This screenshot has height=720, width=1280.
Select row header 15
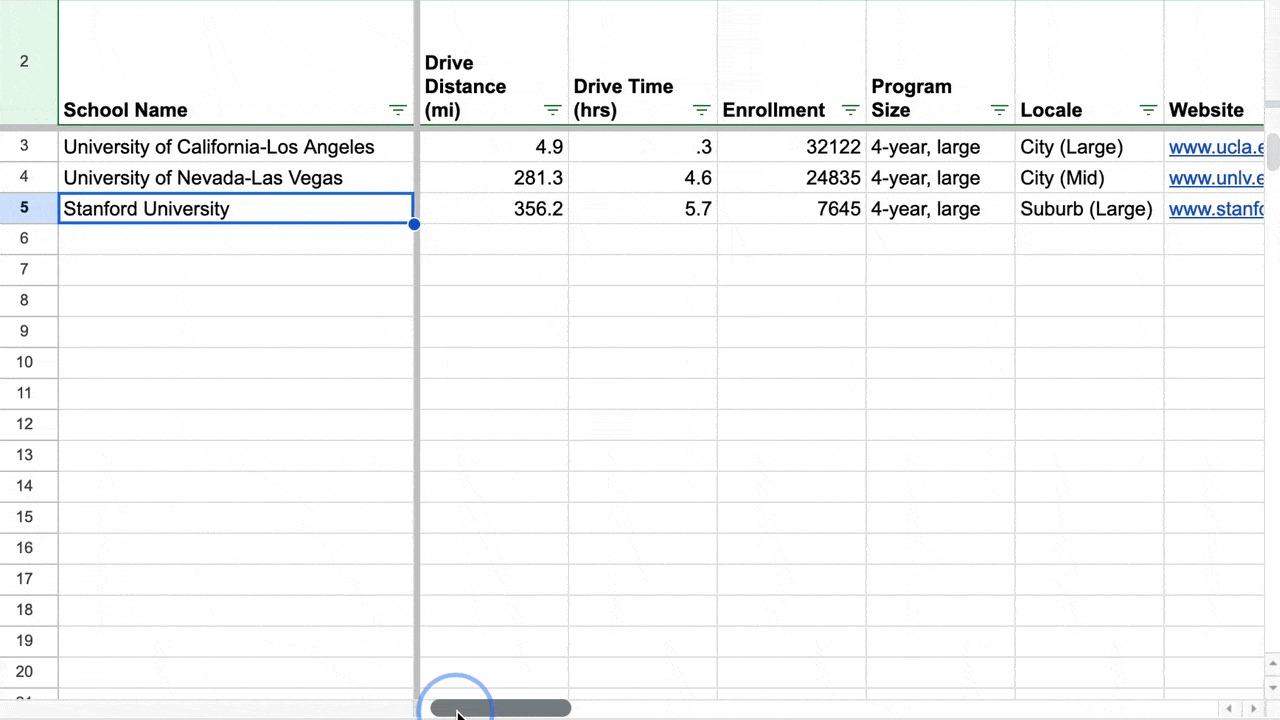[29, 517]
